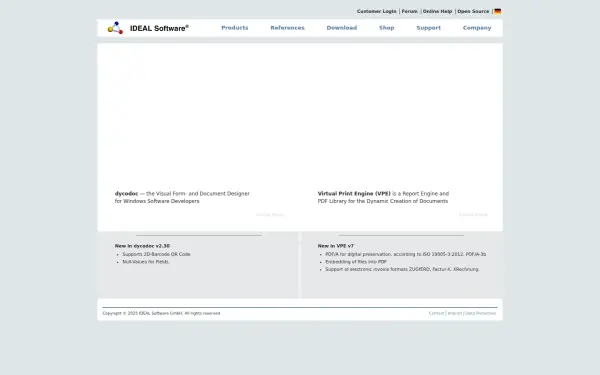Open the Download menu
600x375 pixels.
click(x=342, y=28)
